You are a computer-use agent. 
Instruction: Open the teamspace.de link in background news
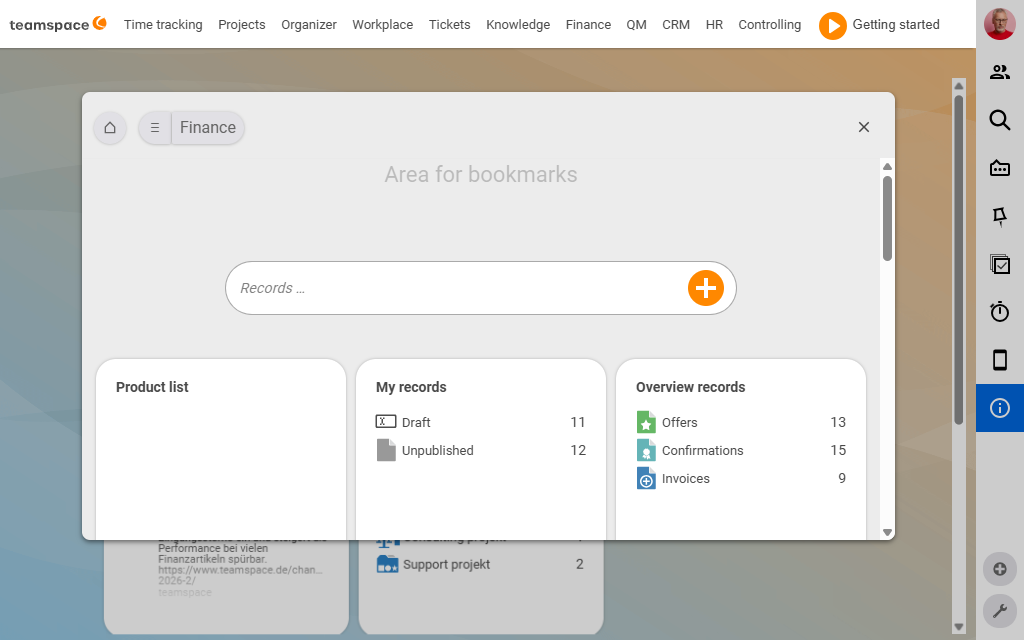pyautogui.click(x=240, y=575)
